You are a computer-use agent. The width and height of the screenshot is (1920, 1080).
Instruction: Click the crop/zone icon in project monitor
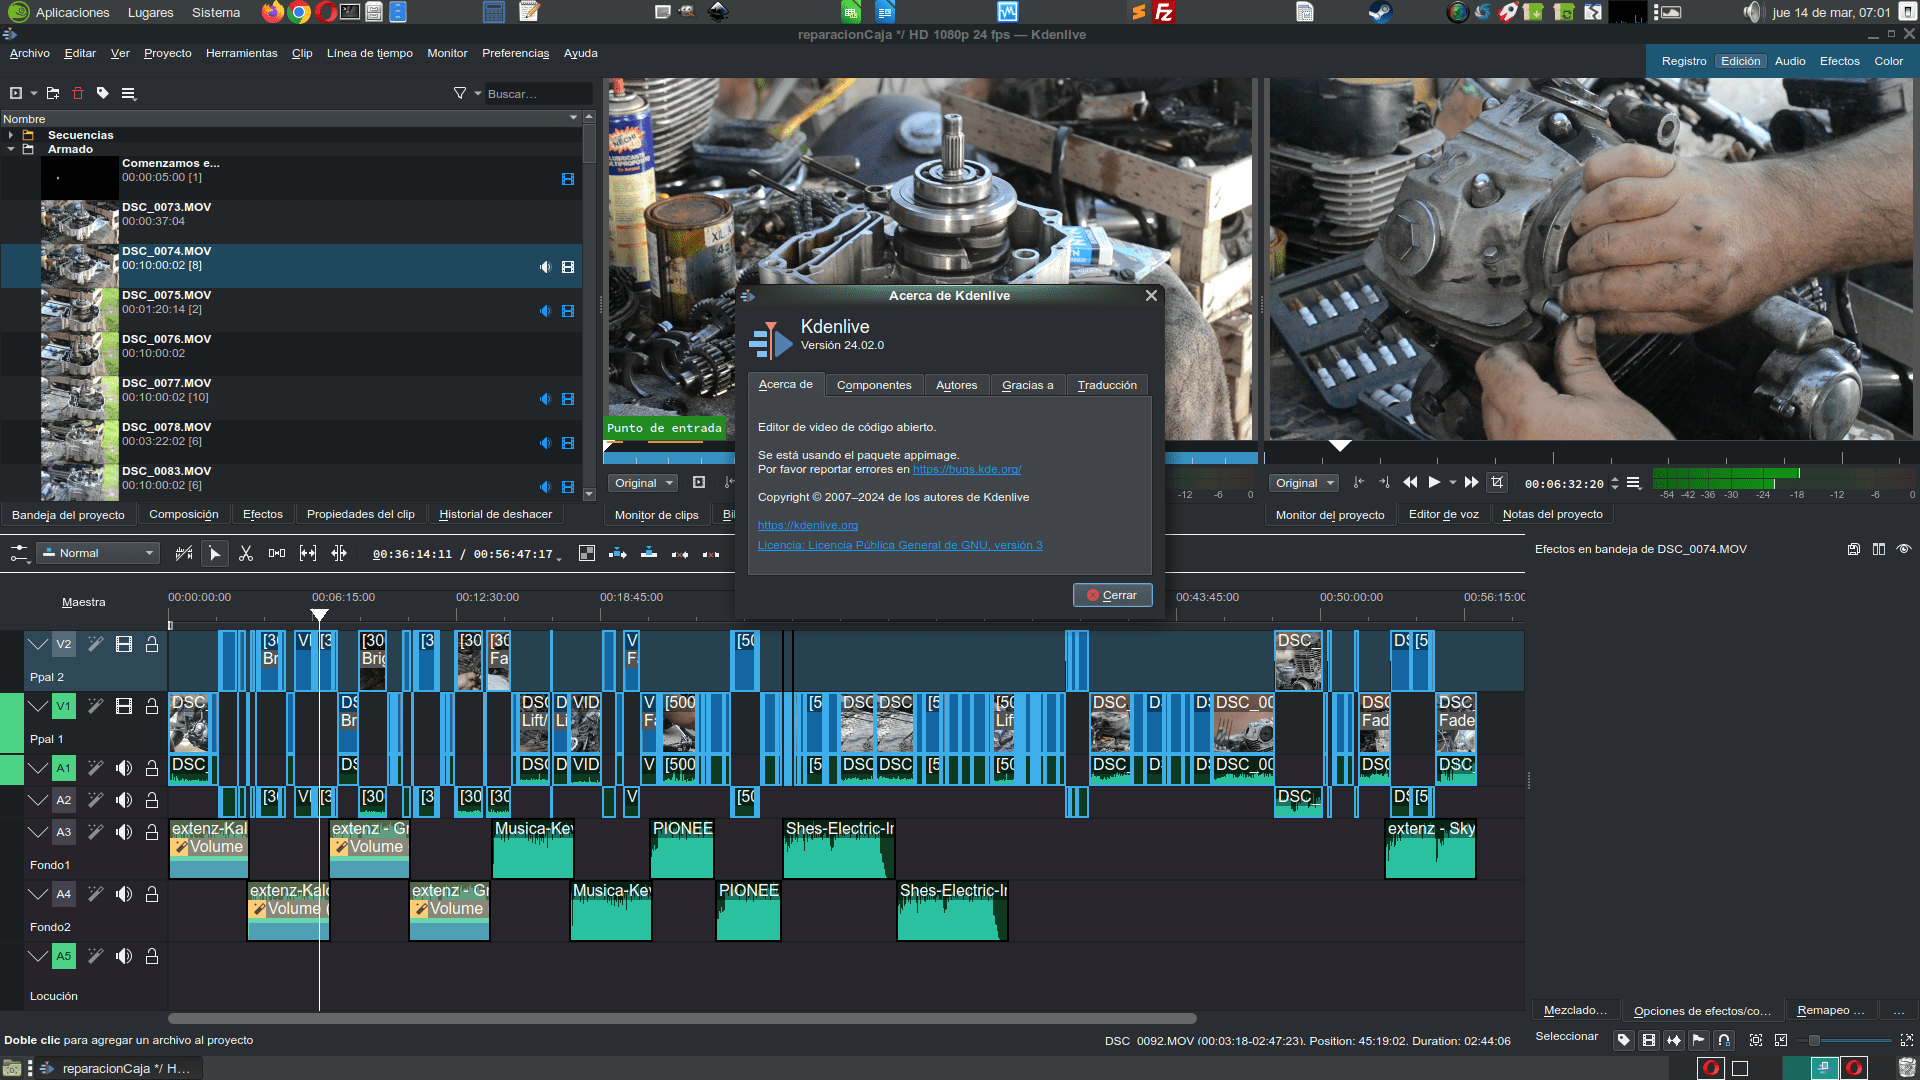1497,482
